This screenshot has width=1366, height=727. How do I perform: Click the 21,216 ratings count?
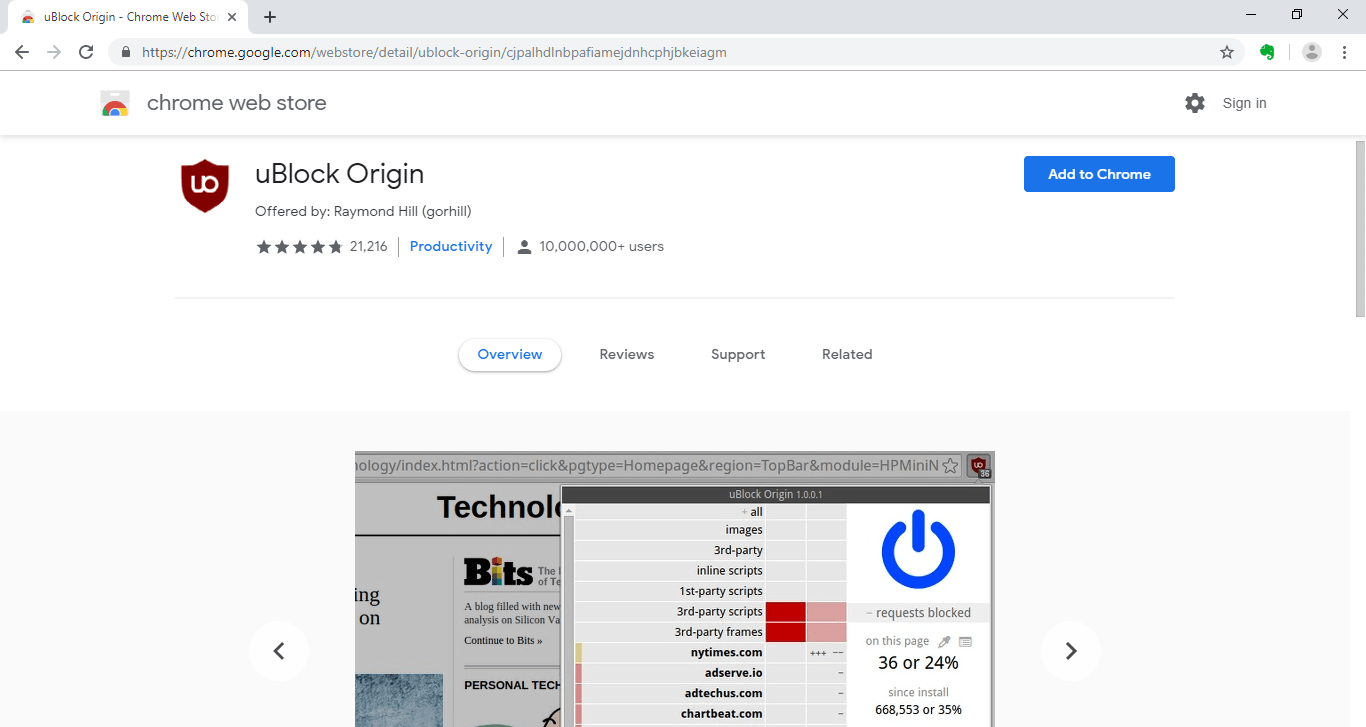click(x=369, y=247)
